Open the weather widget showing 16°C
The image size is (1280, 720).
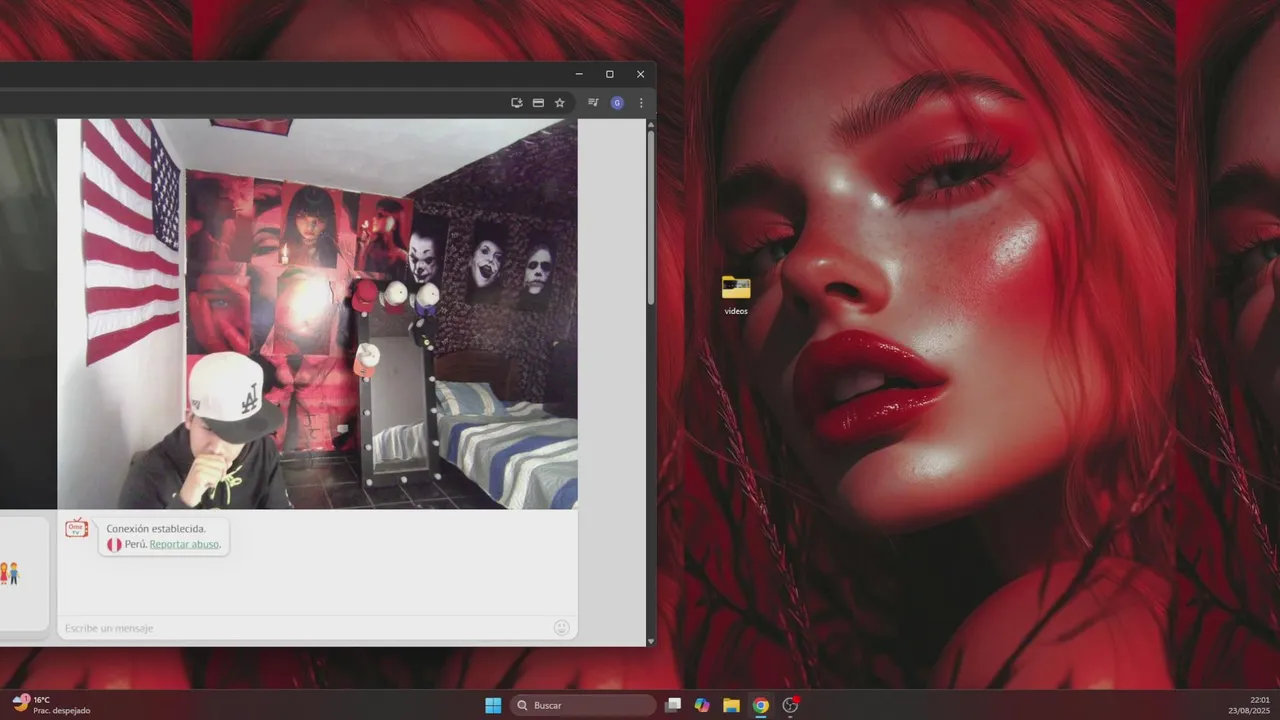point(51,705)
